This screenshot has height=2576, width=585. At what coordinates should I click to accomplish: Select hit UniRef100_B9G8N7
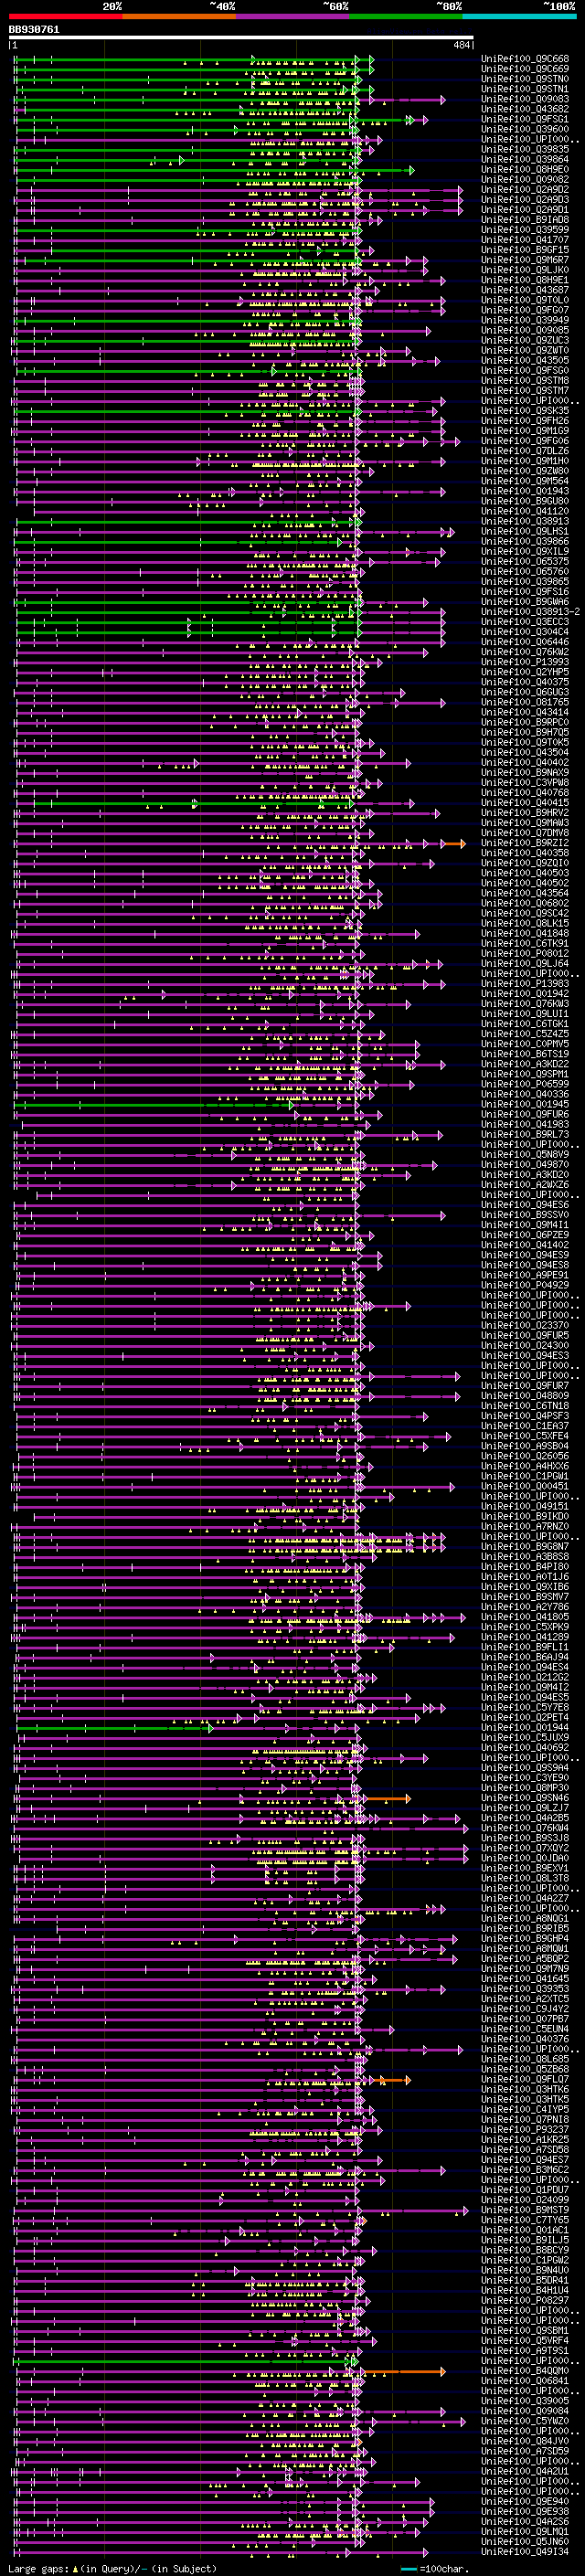coord(525,1547)
